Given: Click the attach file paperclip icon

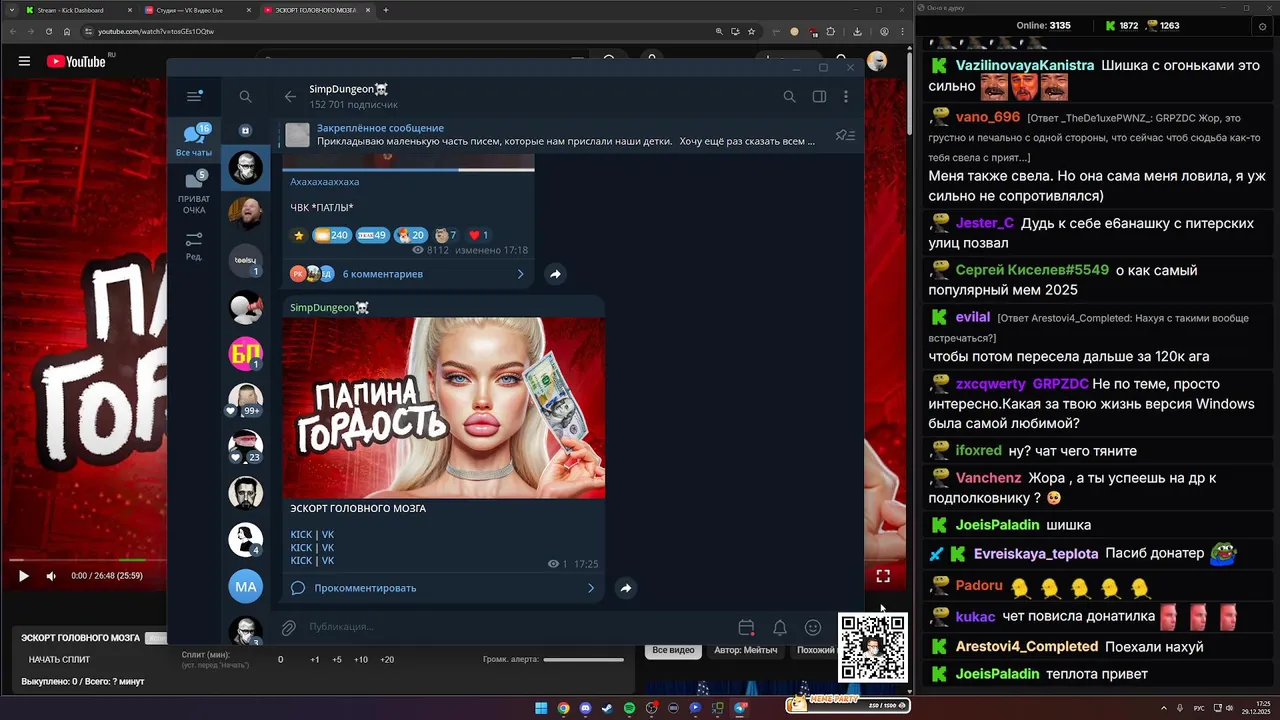Looking at the screenshot, I should 289,627.
